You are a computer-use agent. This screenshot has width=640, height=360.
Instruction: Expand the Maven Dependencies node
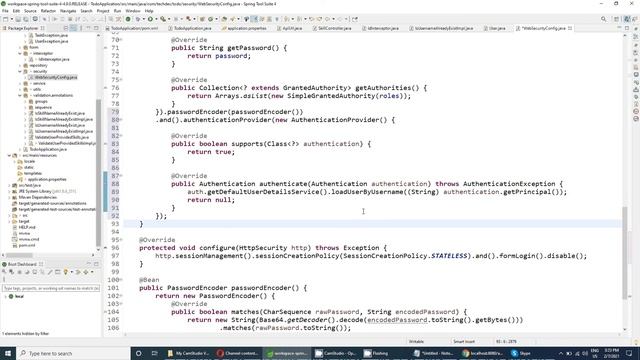(x=9, y=198)
